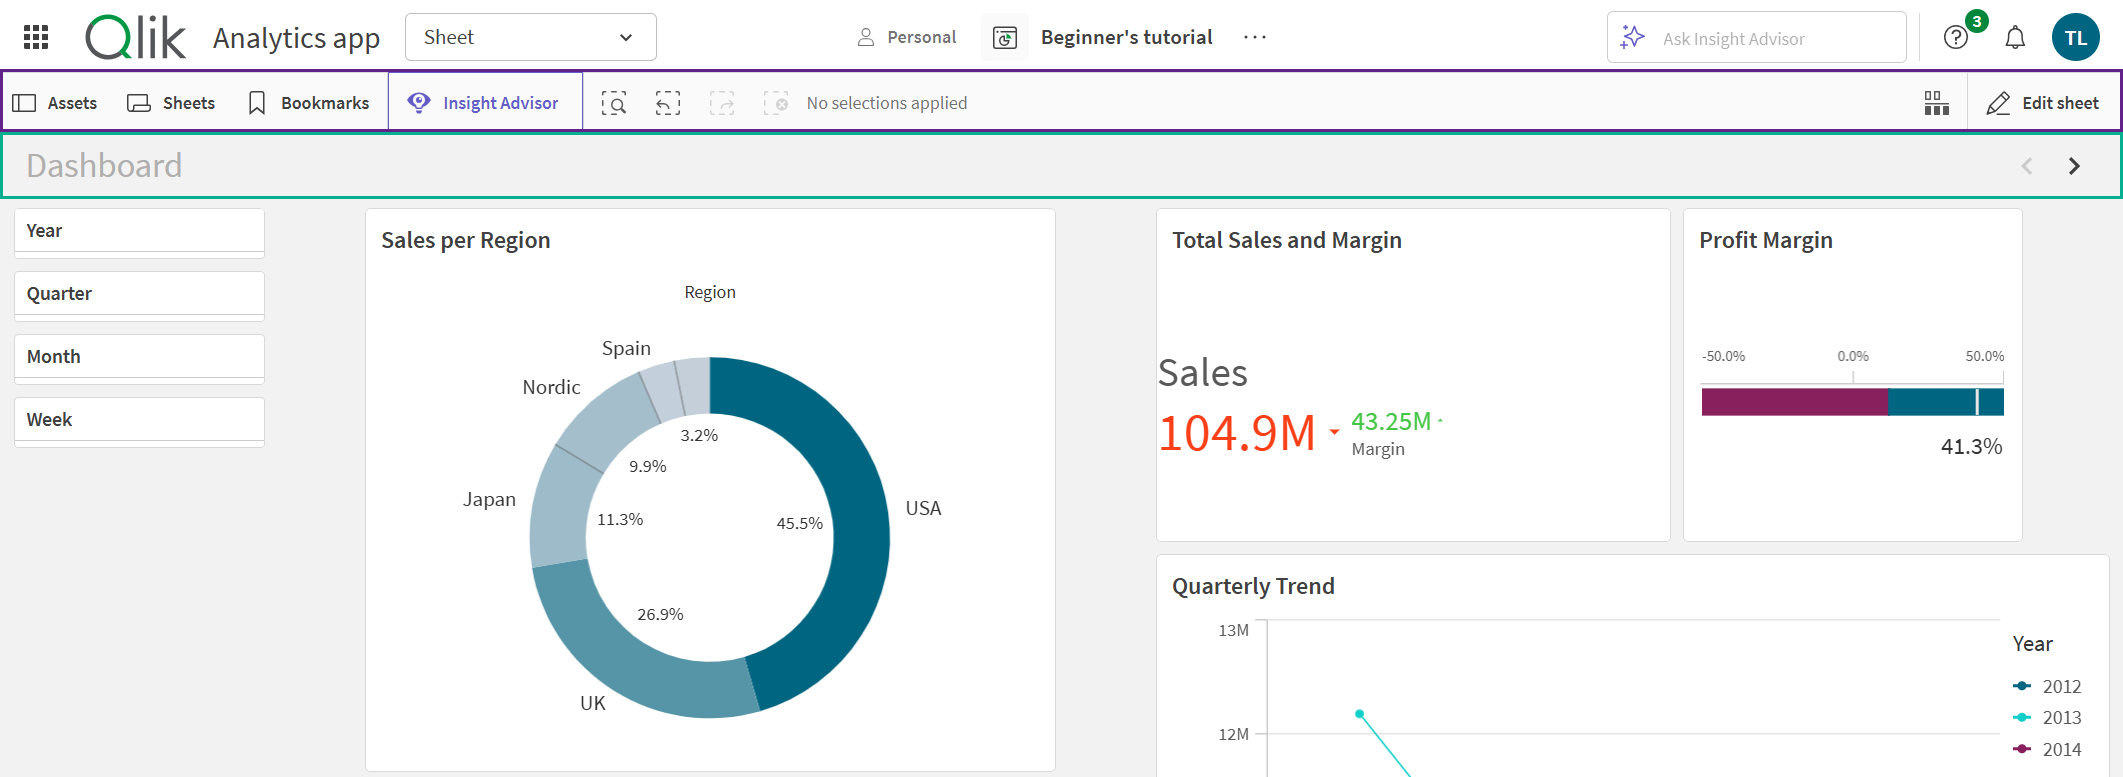
Task: Toggle the Insight Advisor panel
Action: coord(485,103)
